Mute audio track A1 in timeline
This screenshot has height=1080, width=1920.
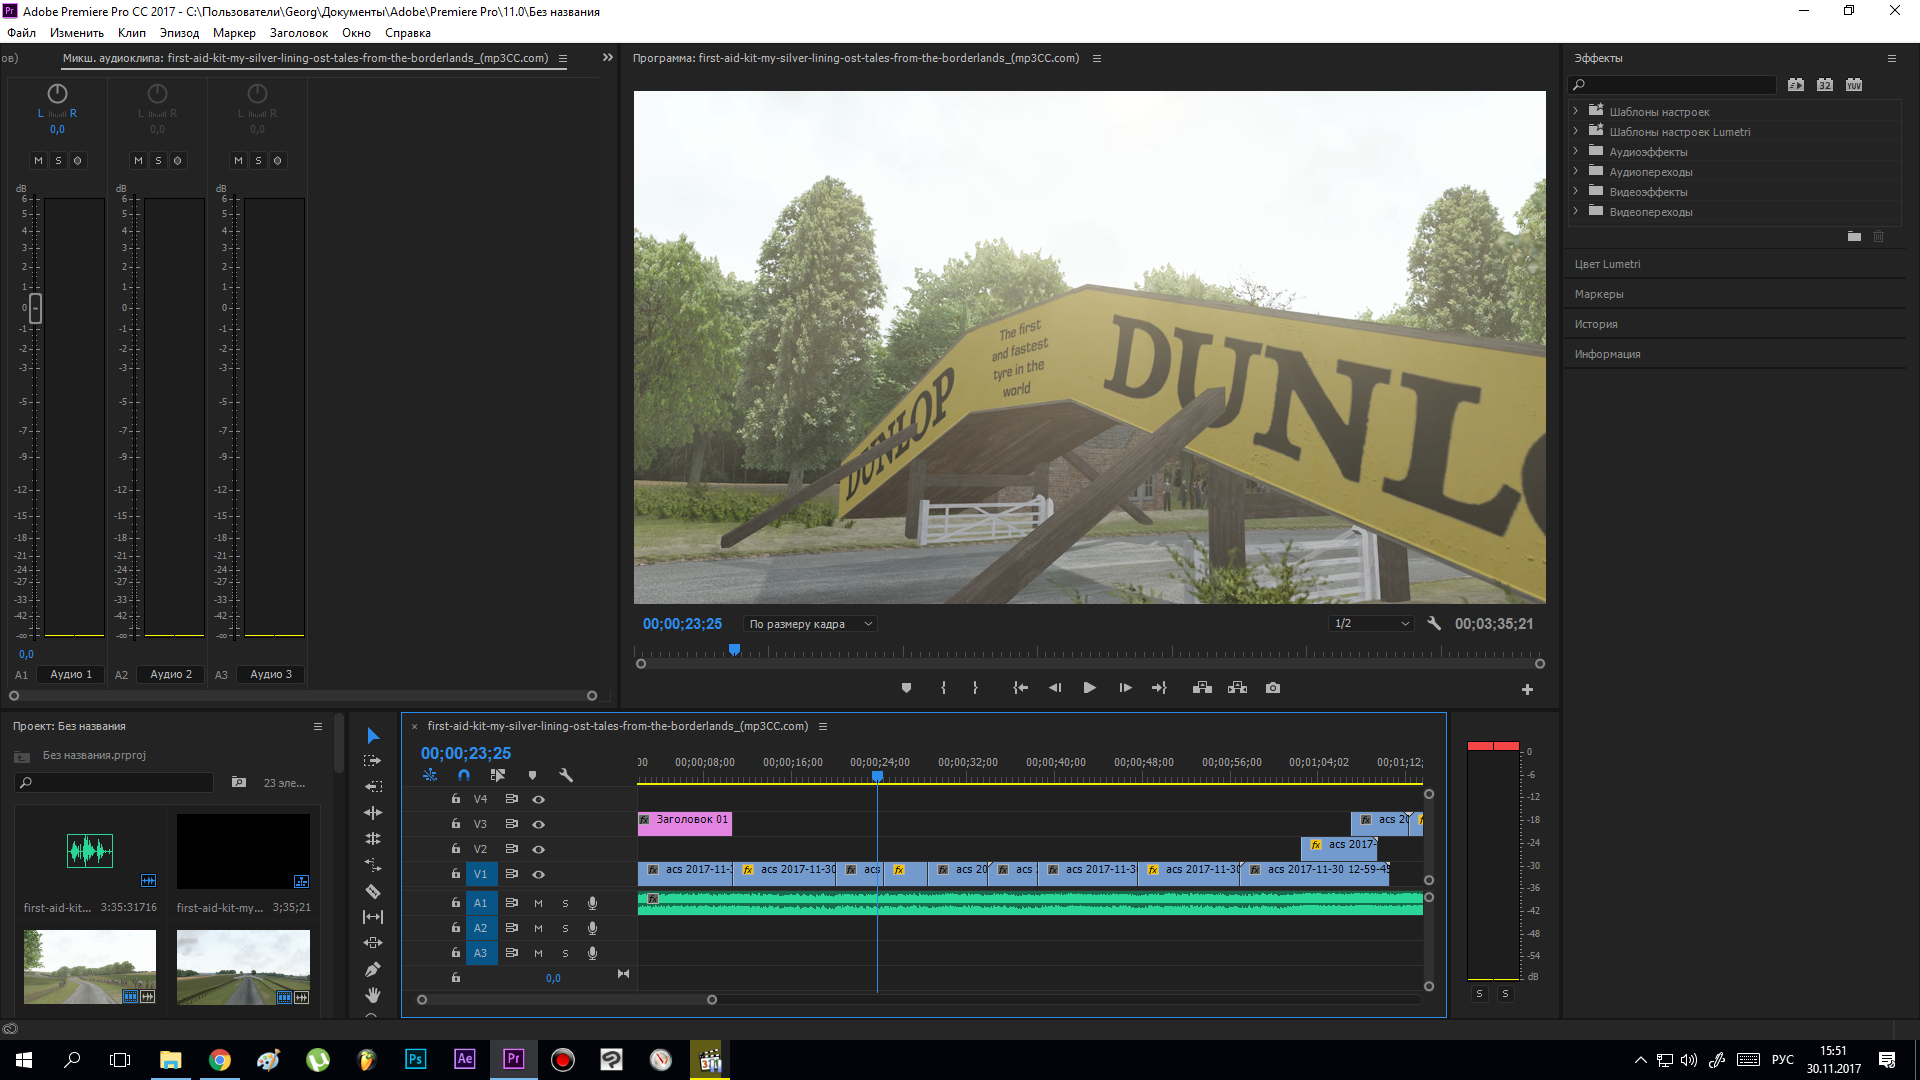point(538,903)
